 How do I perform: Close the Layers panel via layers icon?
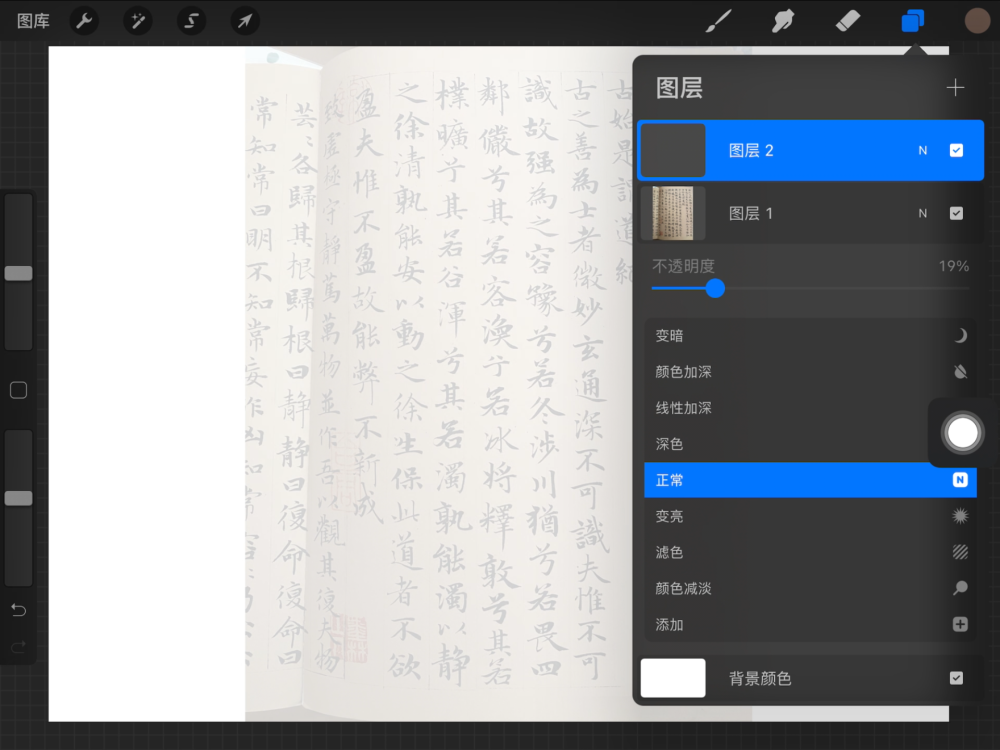pyautogui.click(x=912, y=21)
